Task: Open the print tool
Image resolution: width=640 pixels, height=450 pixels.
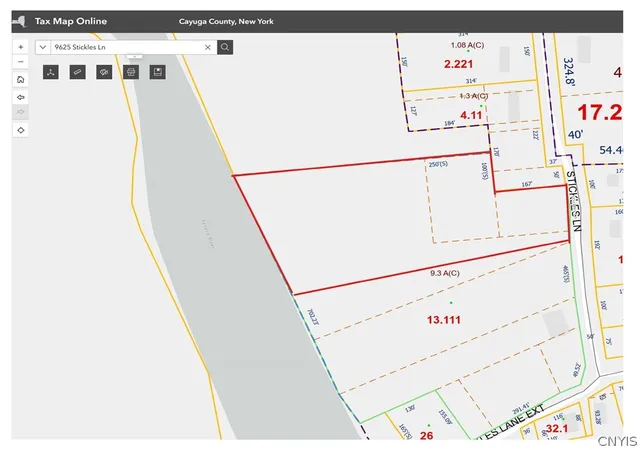Action: [131, 72]
